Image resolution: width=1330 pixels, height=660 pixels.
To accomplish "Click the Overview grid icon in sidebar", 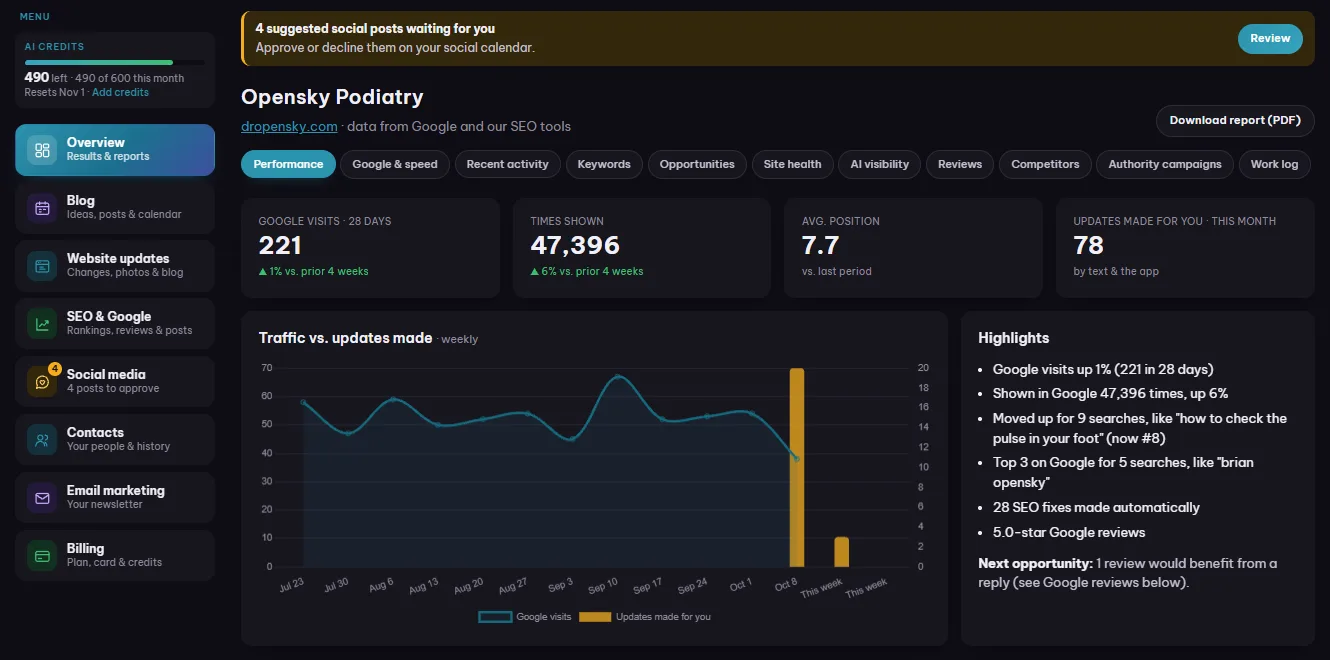I will [x=42, y=150].
